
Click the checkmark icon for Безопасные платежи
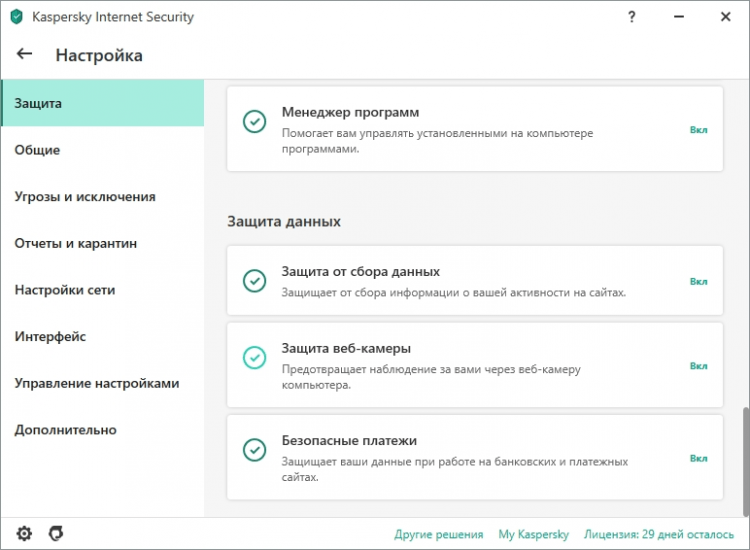[255, 449]
